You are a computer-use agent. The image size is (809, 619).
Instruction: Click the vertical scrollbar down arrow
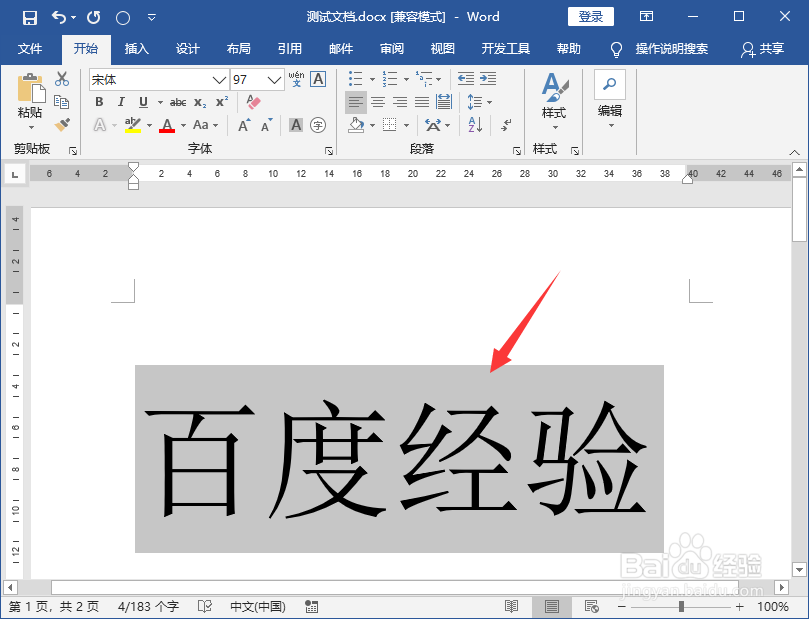coord(799,570)
